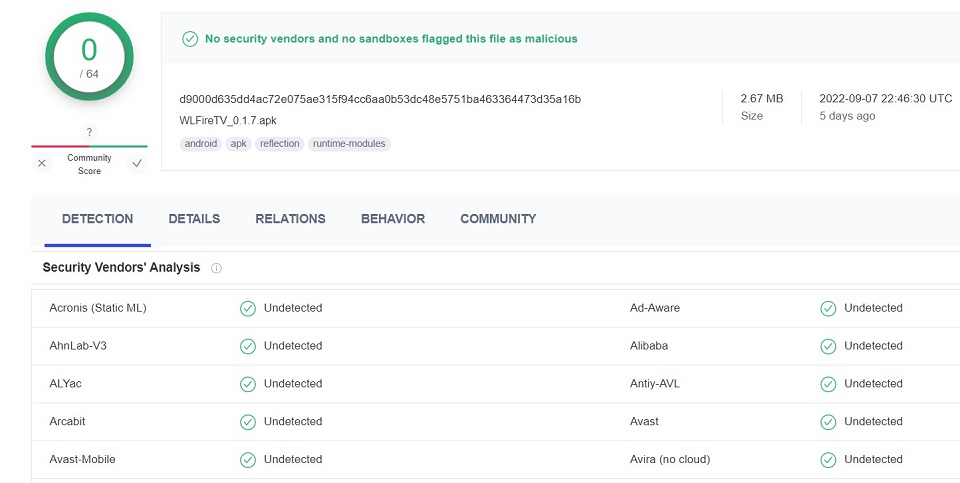960x483 pixels.
Task: Click the android tag
Action: click(201, 144)
